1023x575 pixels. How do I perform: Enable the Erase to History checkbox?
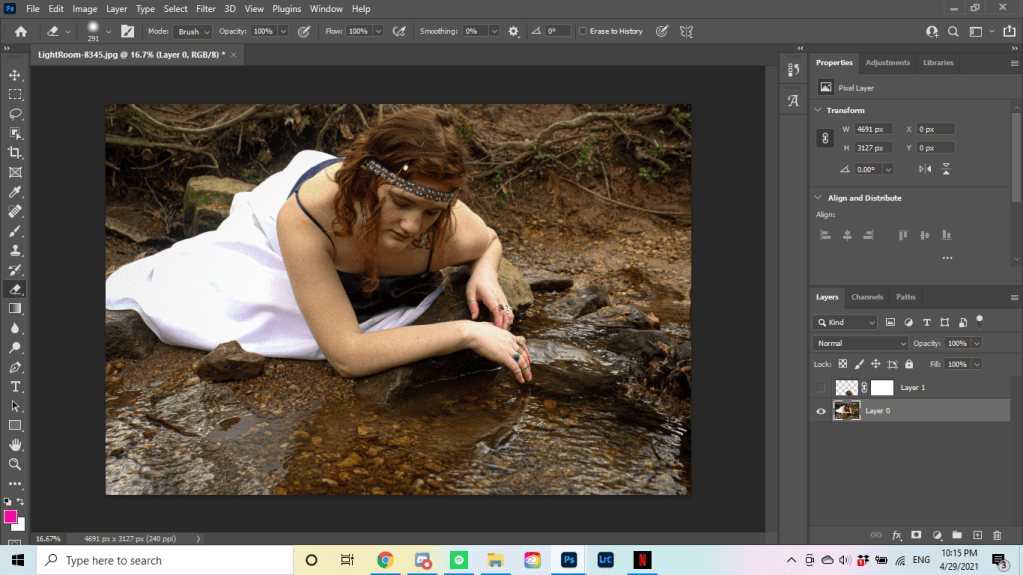[583, 31]
